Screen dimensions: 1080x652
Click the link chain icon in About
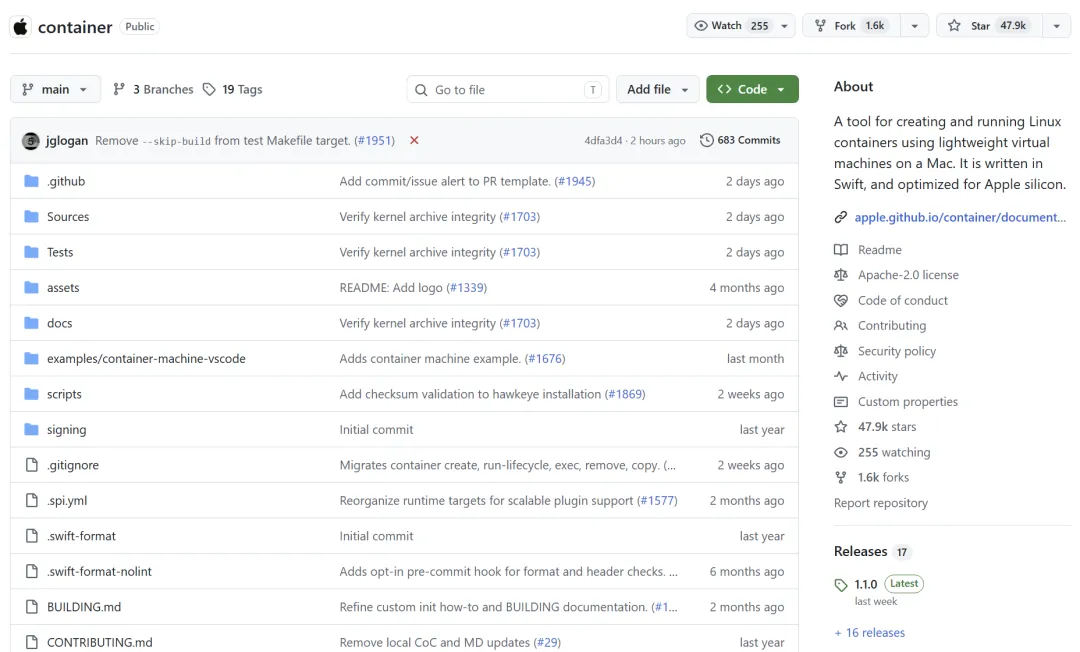[841, 218]
